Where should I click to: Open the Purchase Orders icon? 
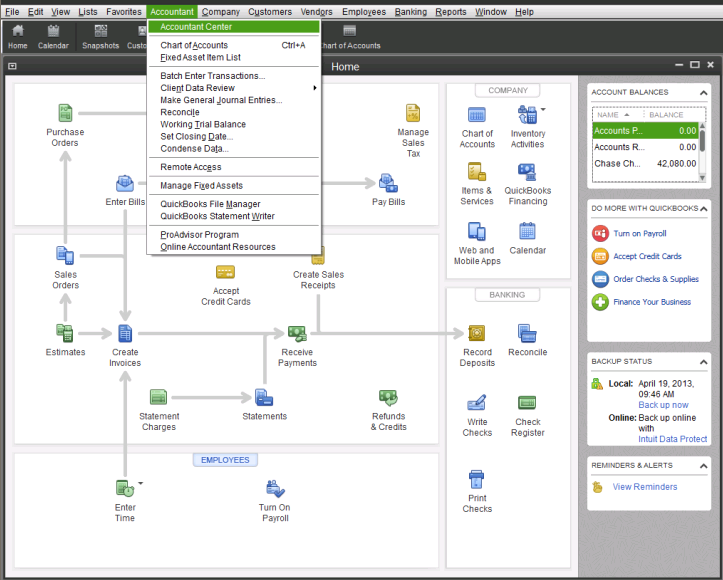pyautogui.click(x=65, y=113)
